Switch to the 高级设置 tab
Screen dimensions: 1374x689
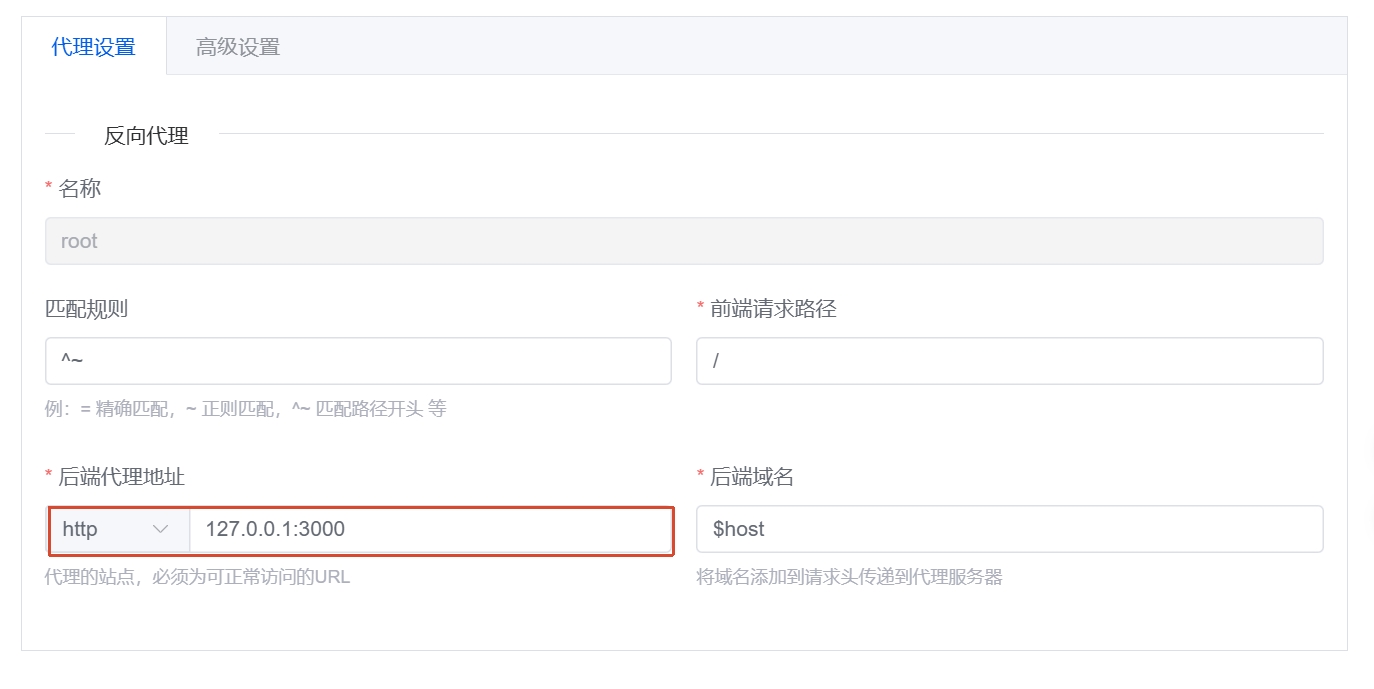[237, 46]
